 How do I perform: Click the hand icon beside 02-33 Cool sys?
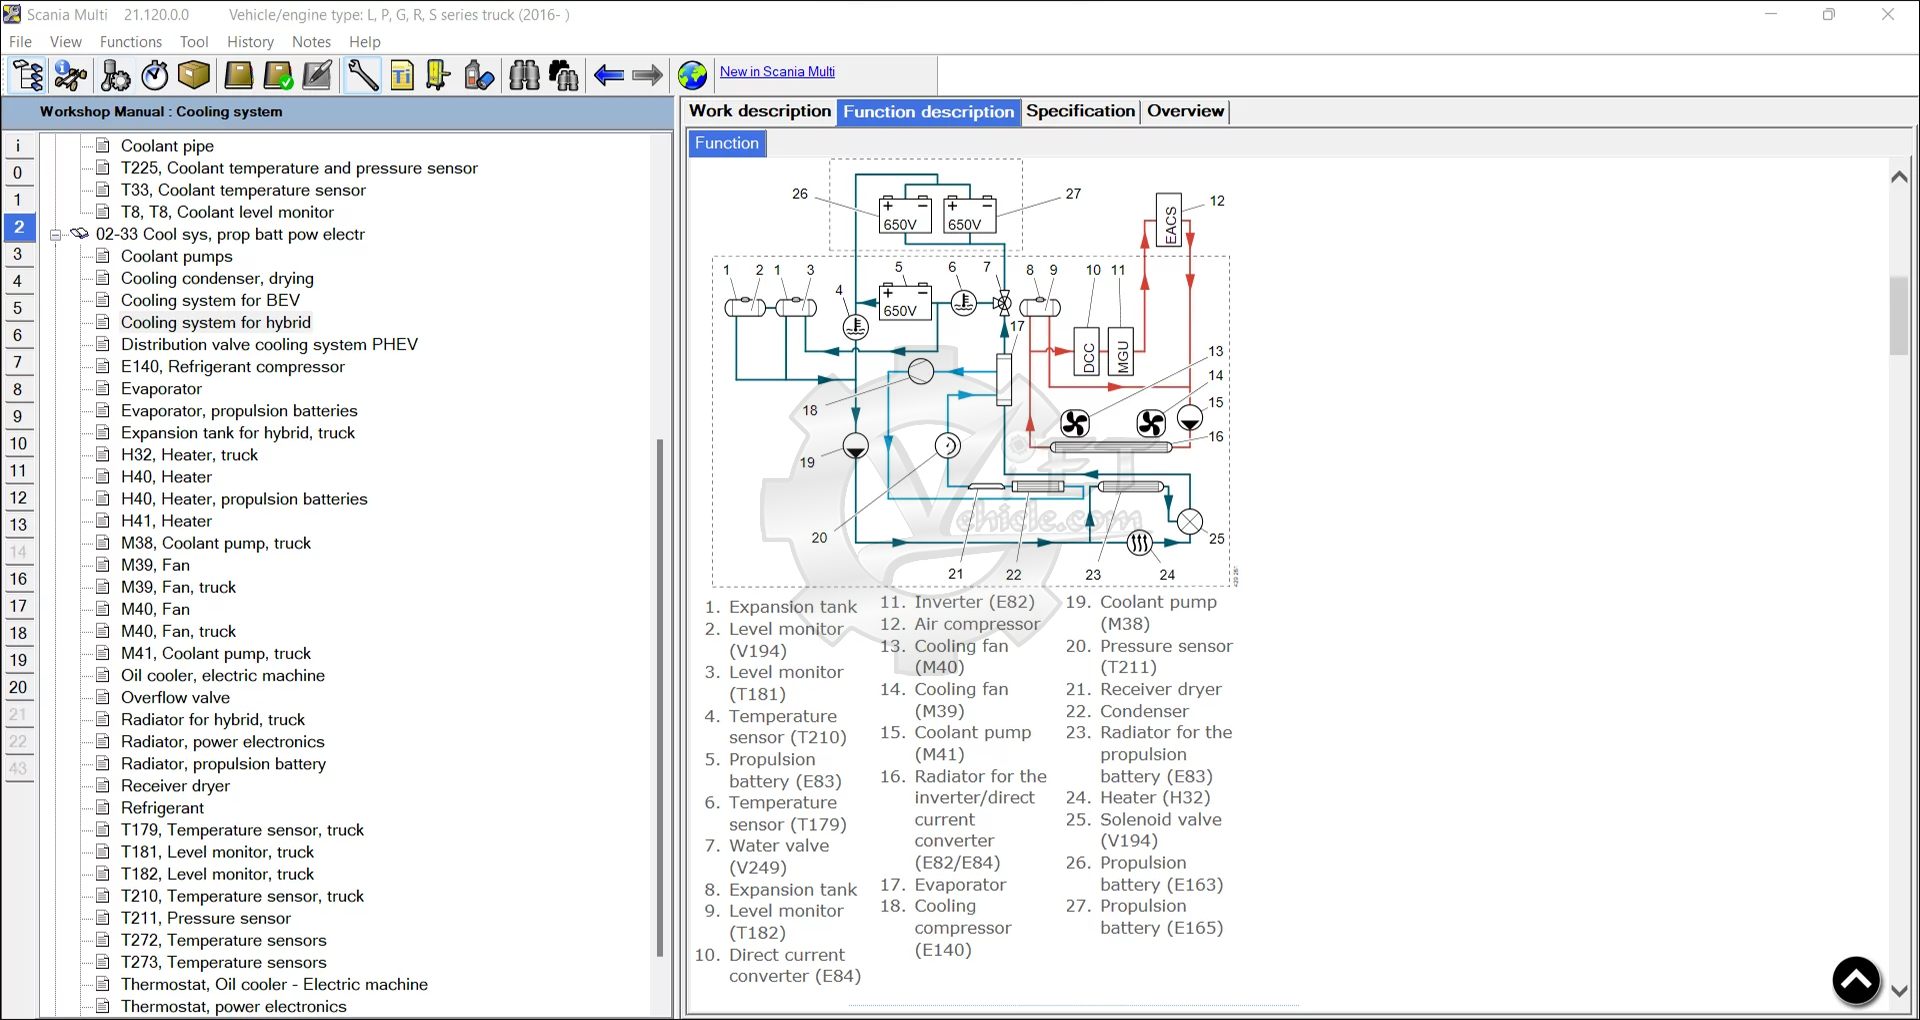click(x=79, y=234)
